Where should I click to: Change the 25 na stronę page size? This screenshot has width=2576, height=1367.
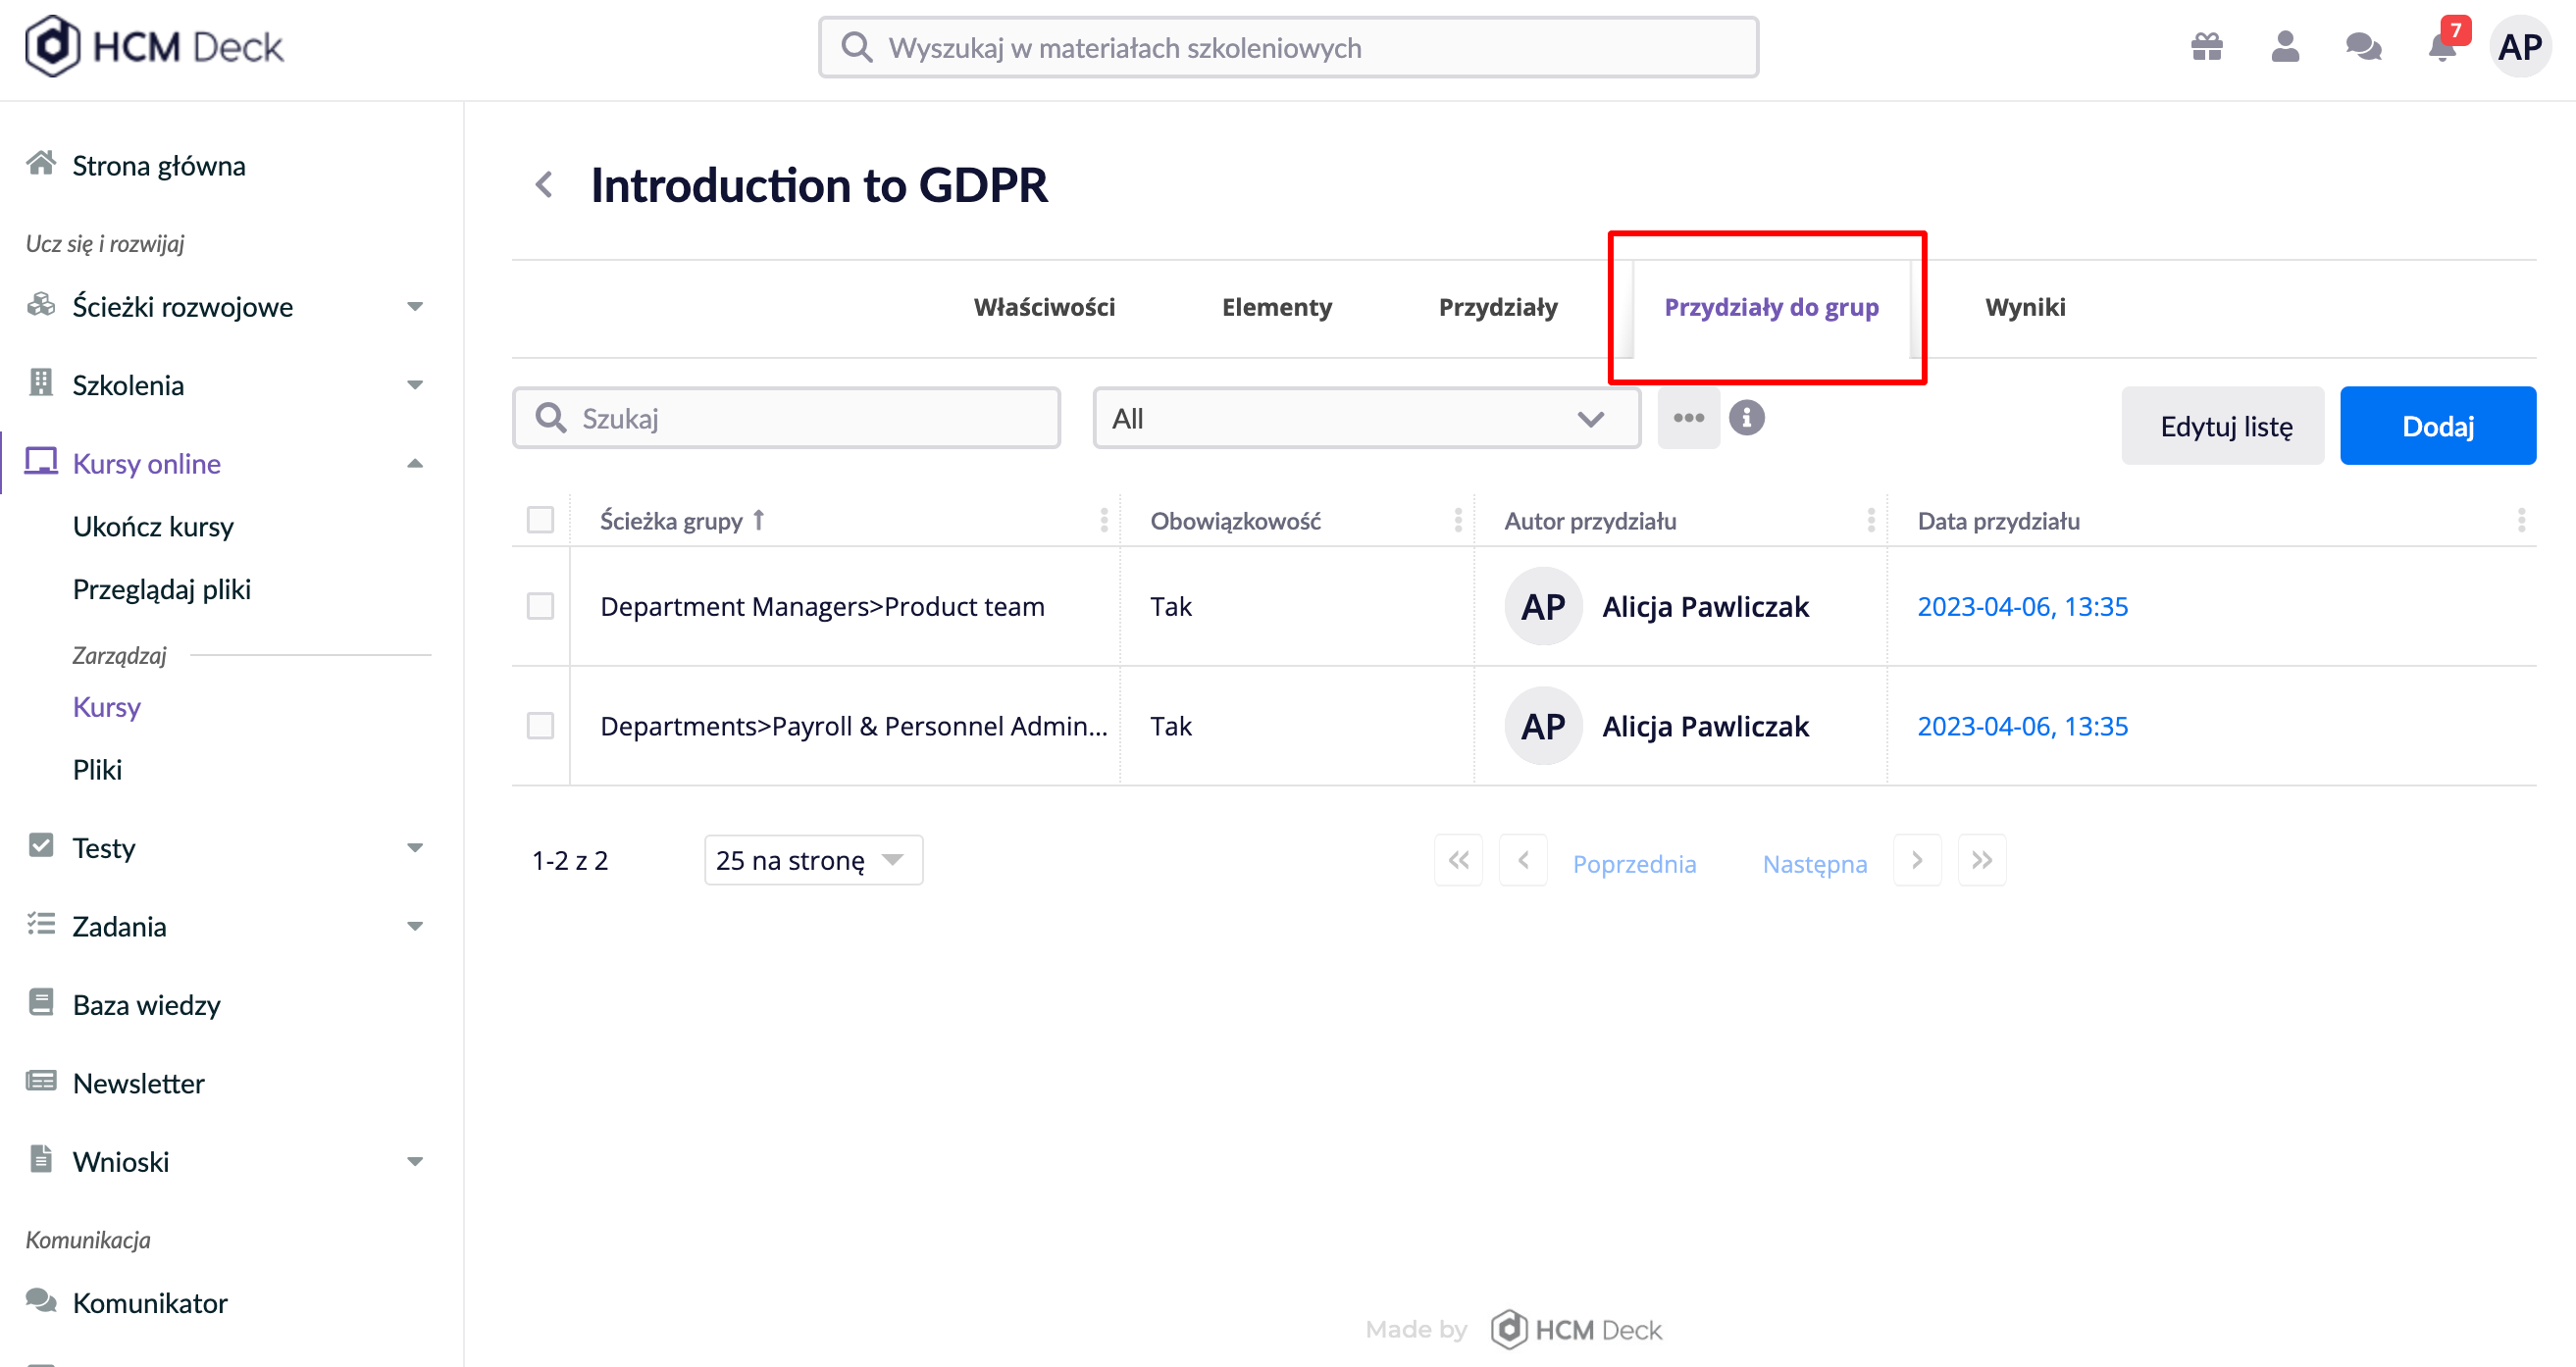coord(813,860)
